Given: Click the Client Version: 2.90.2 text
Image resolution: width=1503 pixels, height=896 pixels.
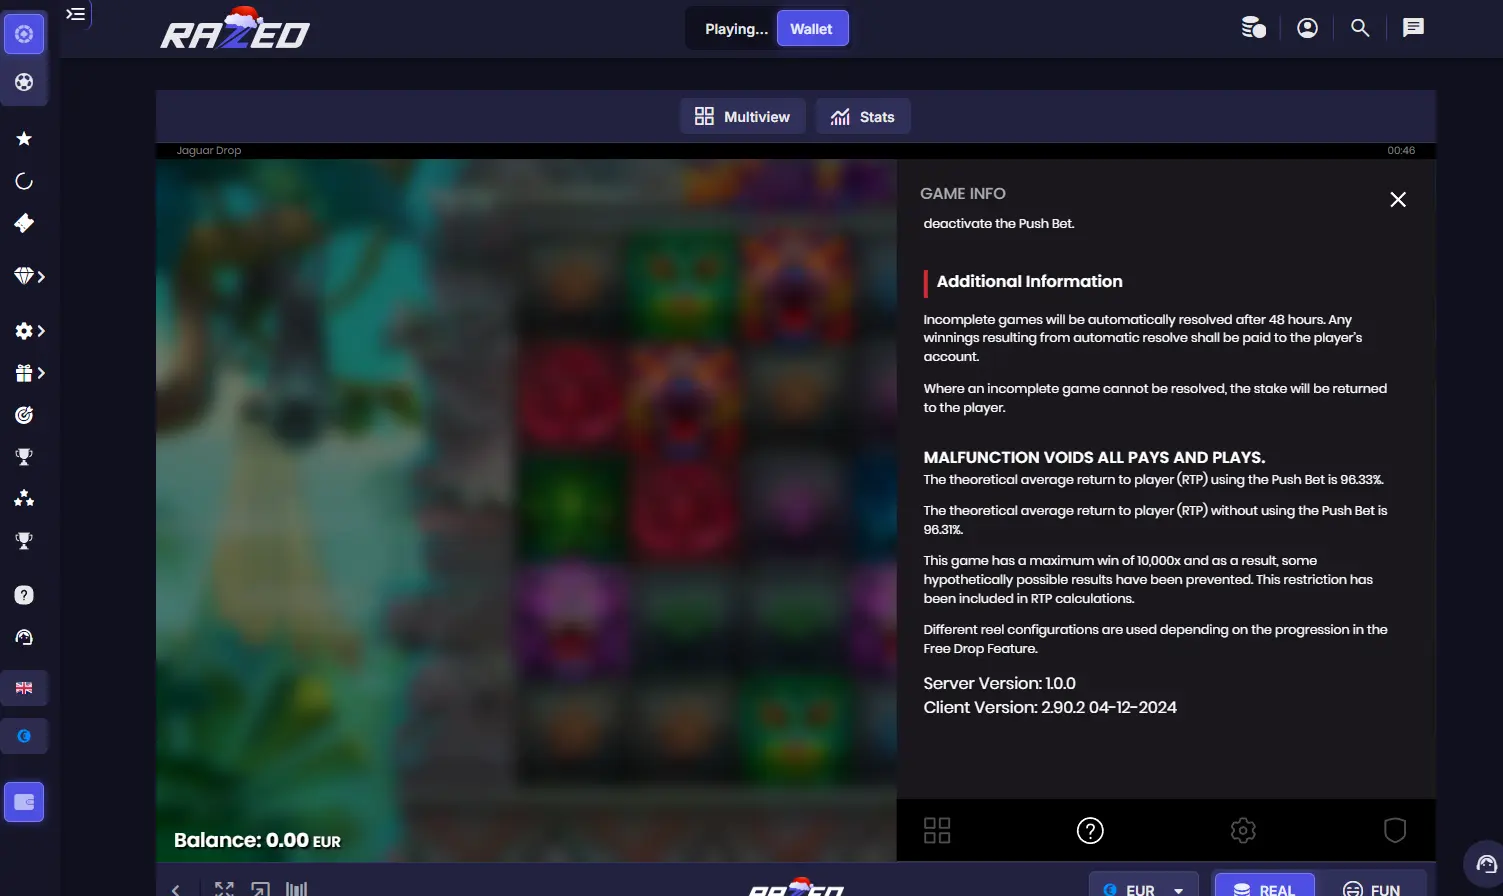Looking at the screenshot, I should click(x=1050, y=708).
